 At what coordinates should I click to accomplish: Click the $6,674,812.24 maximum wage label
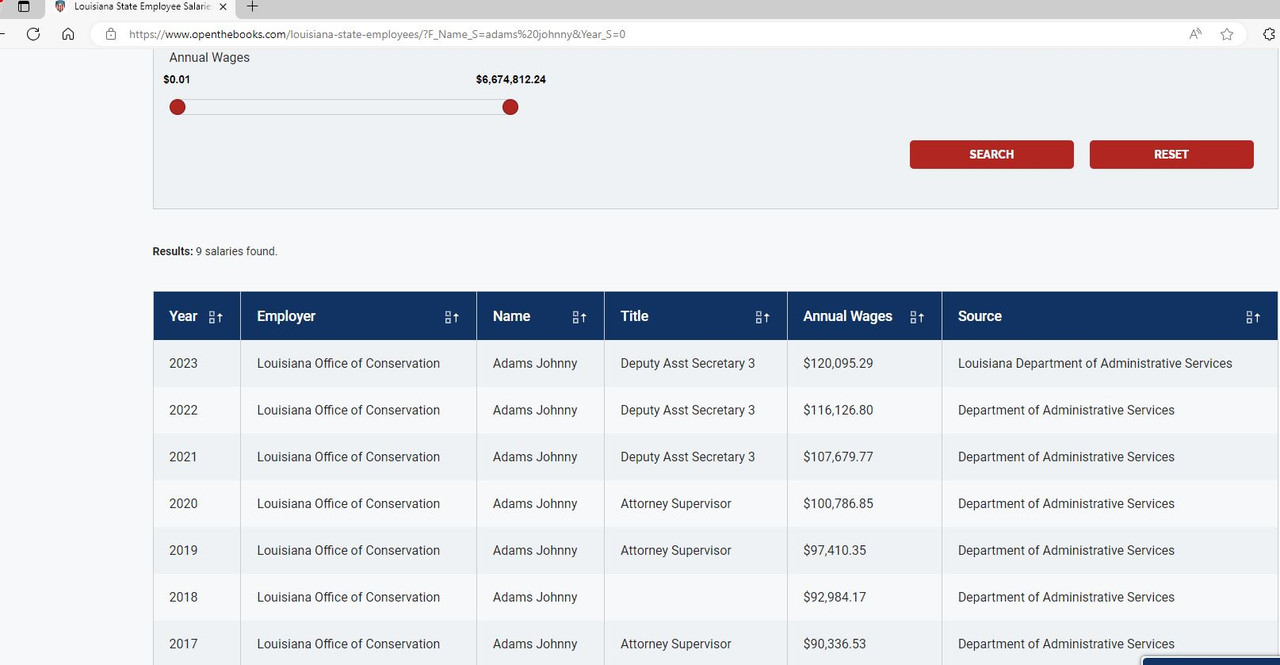point(511,80)
